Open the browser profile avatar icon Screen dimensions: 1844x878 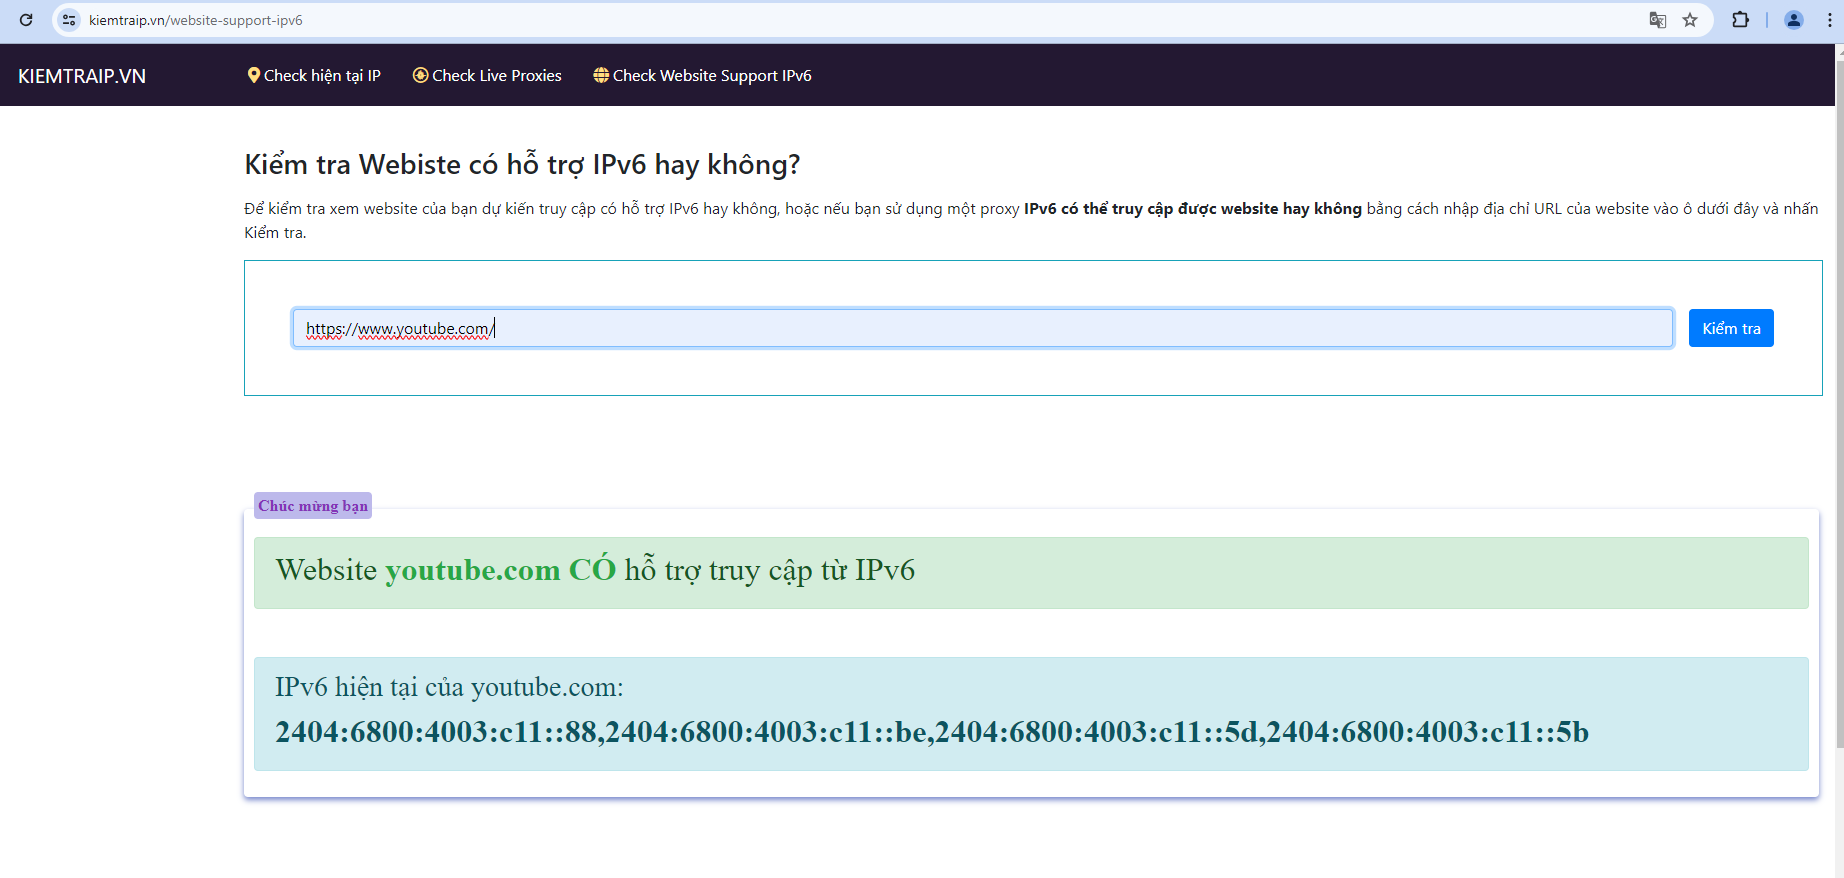1794,20
